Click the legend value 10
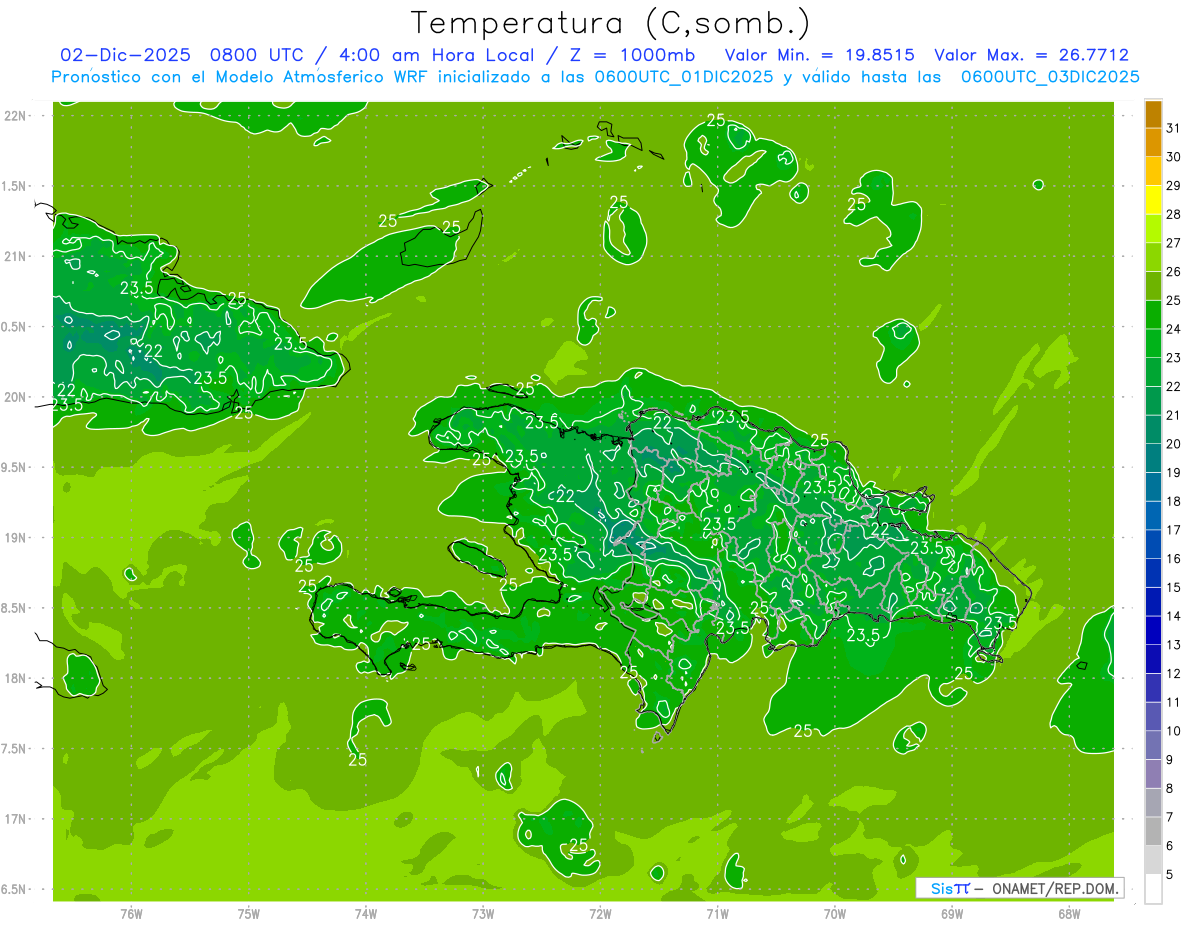The image size is (1200, 927). pyautogui.click(x=1173, y=731)
